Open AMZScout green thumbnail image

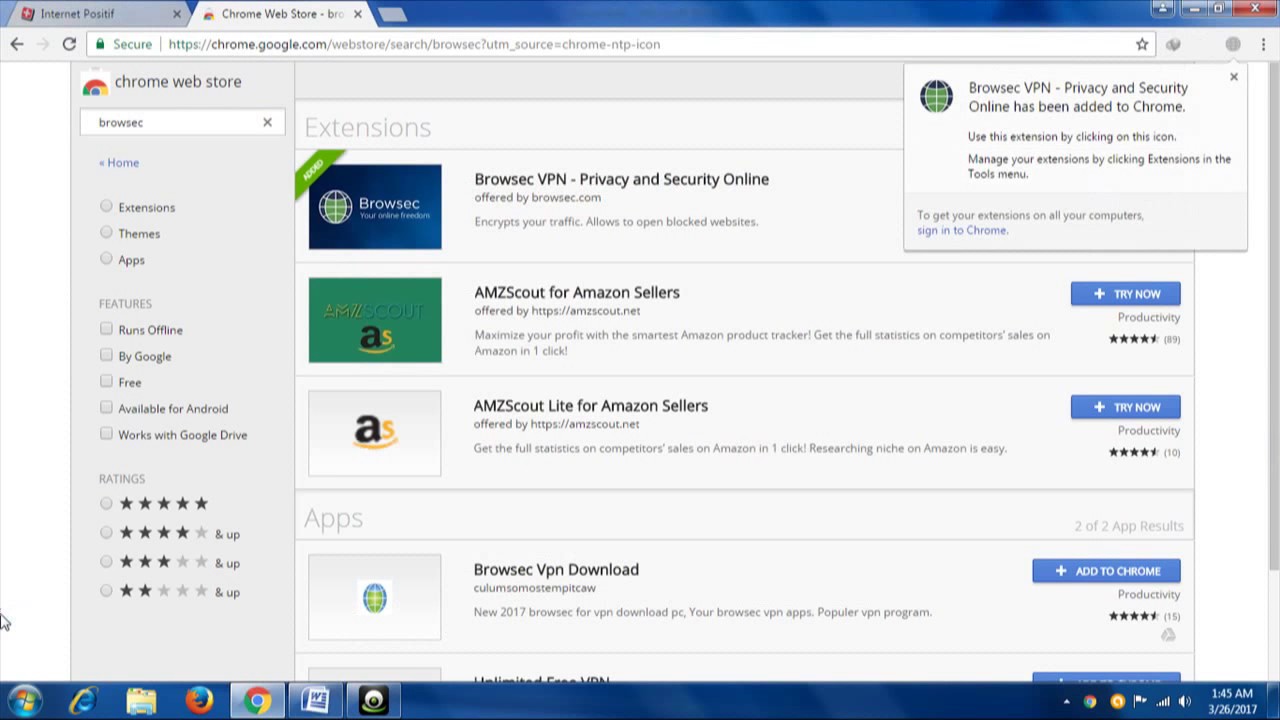click(375, 320)
